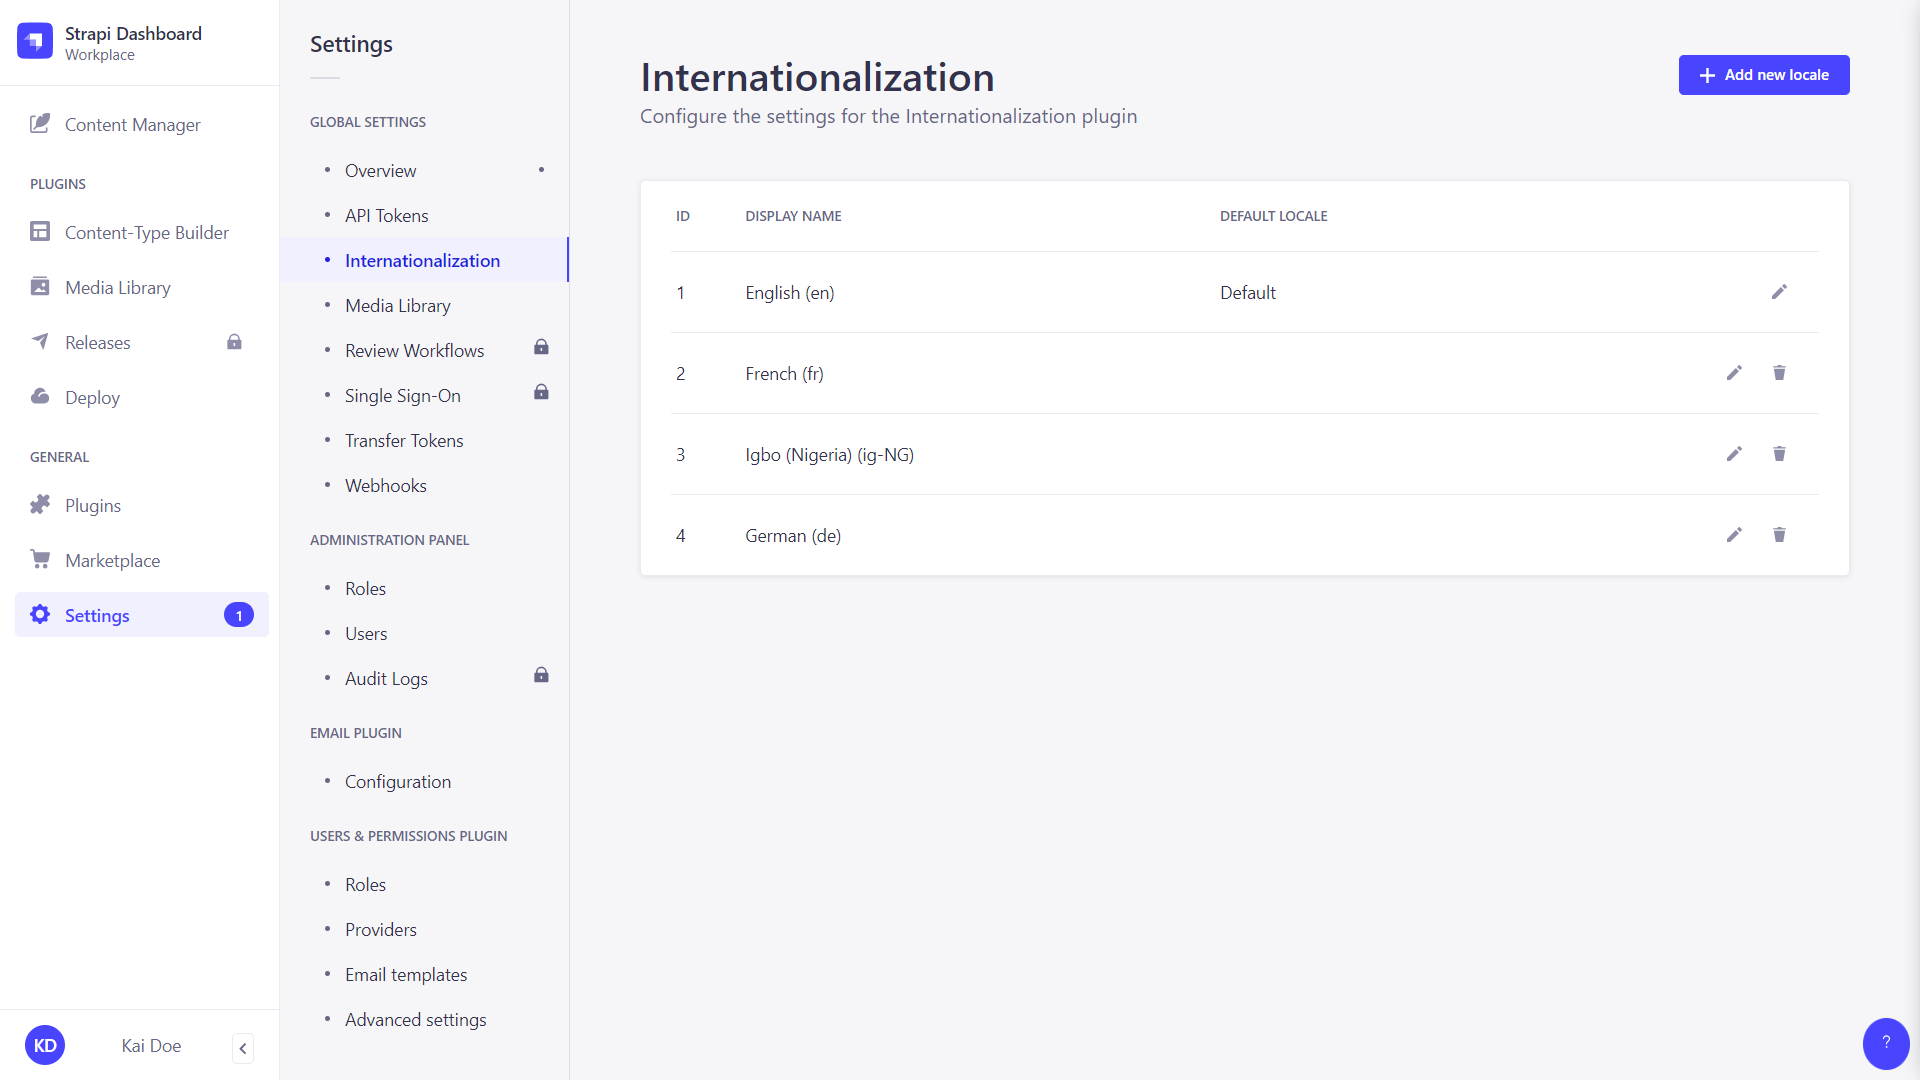
Task: Expand Advanced settings under Users Permissions Plugin
Action: (415, 1018)
